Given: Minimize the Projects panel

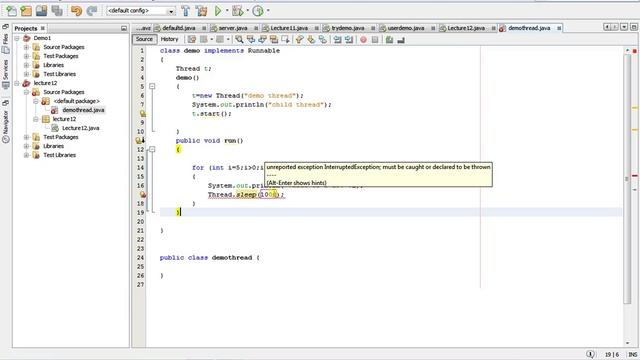Looking at the screenshot, I should point(124,28).
